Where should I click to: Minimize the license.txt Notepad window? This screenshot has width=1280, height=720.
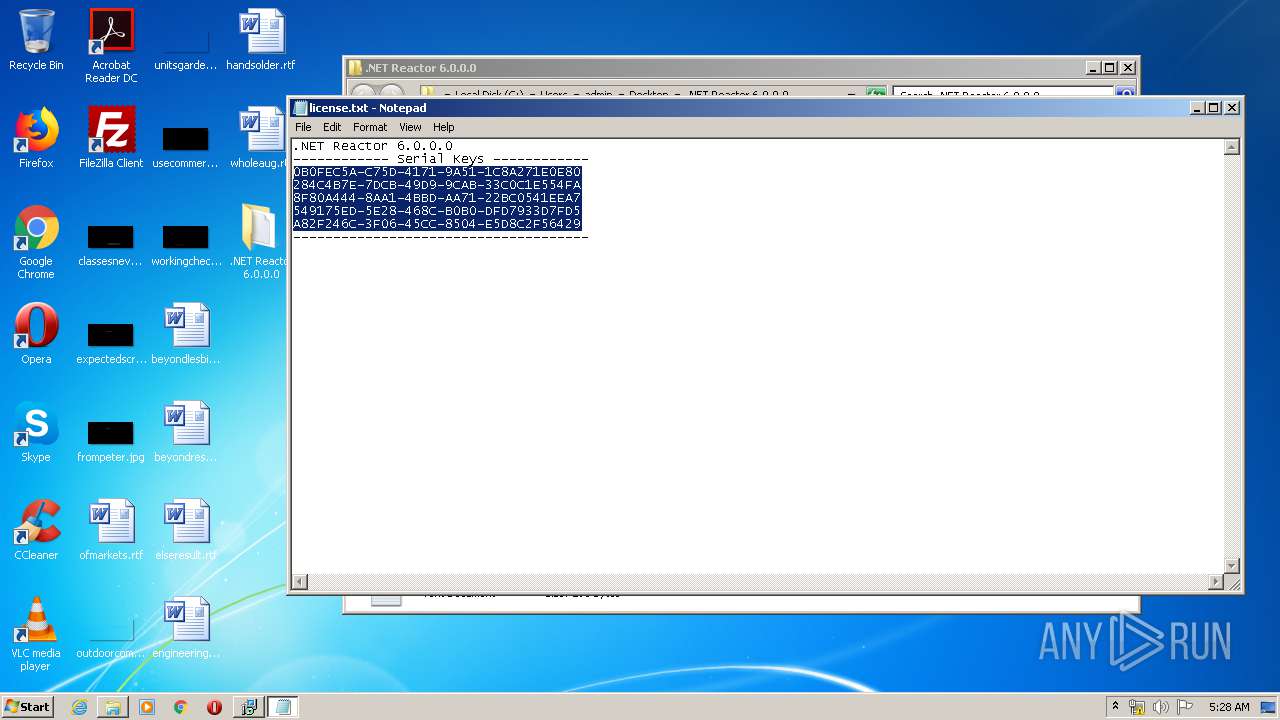pyautogui.click(x=1197, y=108)
